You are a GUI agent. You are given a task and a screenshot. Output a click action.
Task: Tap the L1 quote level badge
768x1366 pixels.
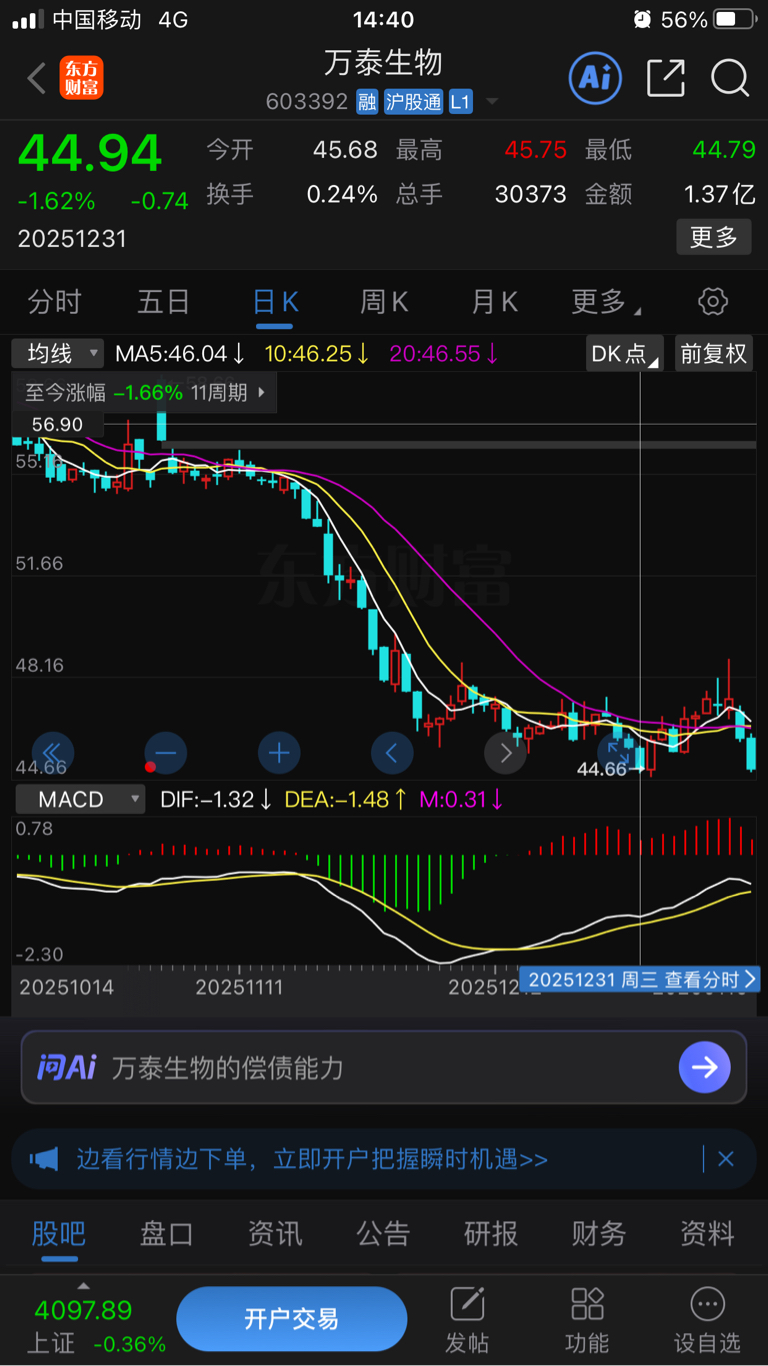point(460,102)
